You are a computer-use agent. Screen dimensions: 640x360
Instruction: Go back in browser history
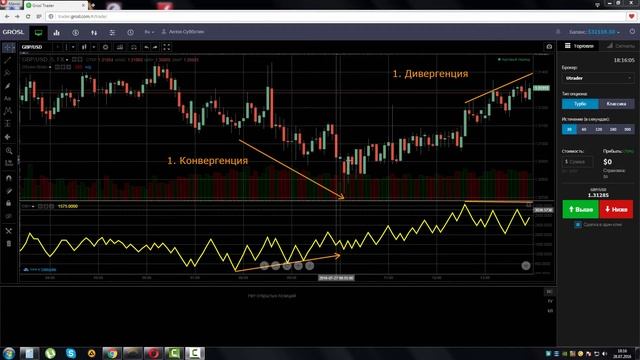[x=7, y=16]
